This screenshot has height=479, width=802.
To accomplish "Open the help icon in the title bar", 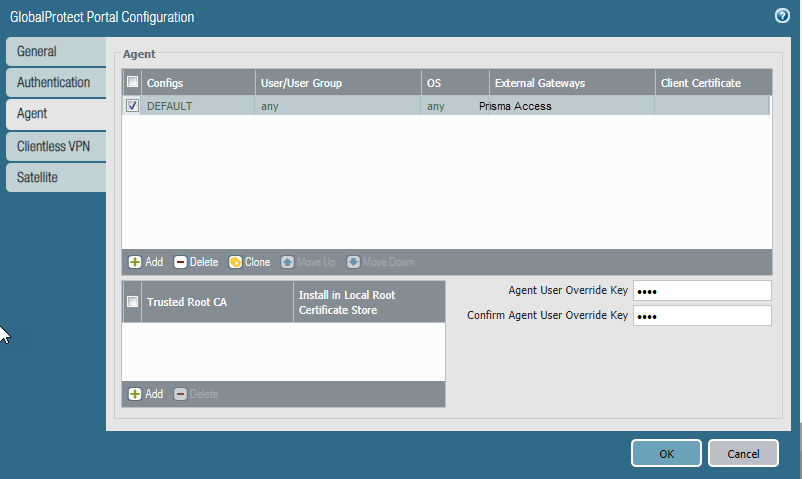I will pos(782,16).
